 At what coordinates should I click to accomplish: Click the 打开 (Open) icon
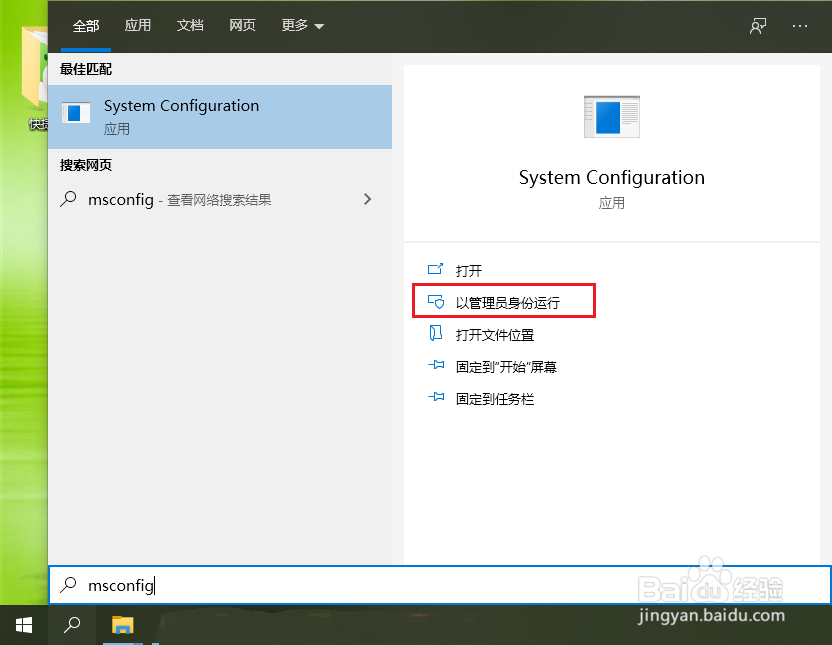tap(436, 270)
